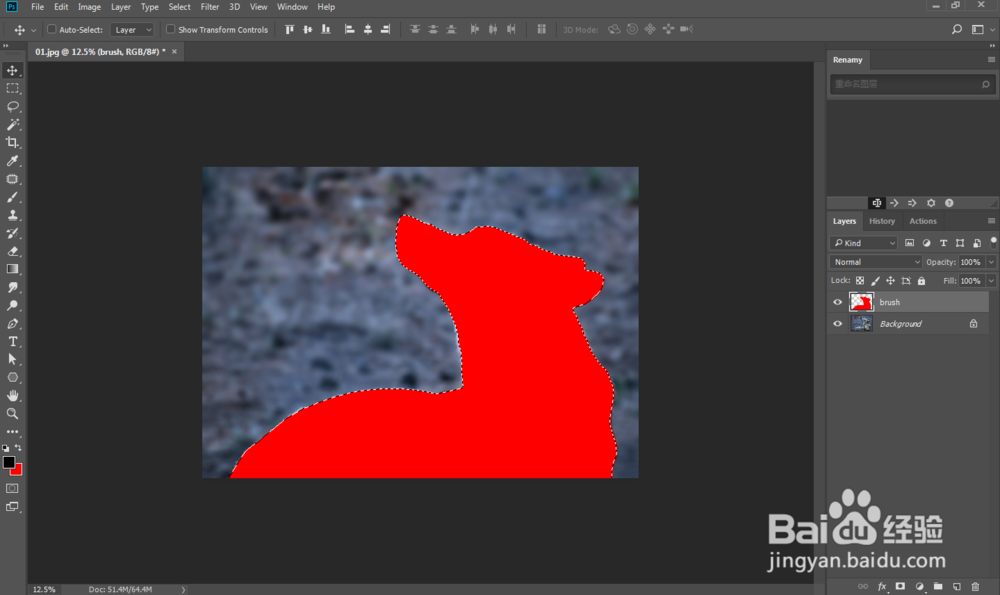Click the Renamy settings gear button
Image resolution: width=1000 pixels, height=595 pixels.
[931, 203]
